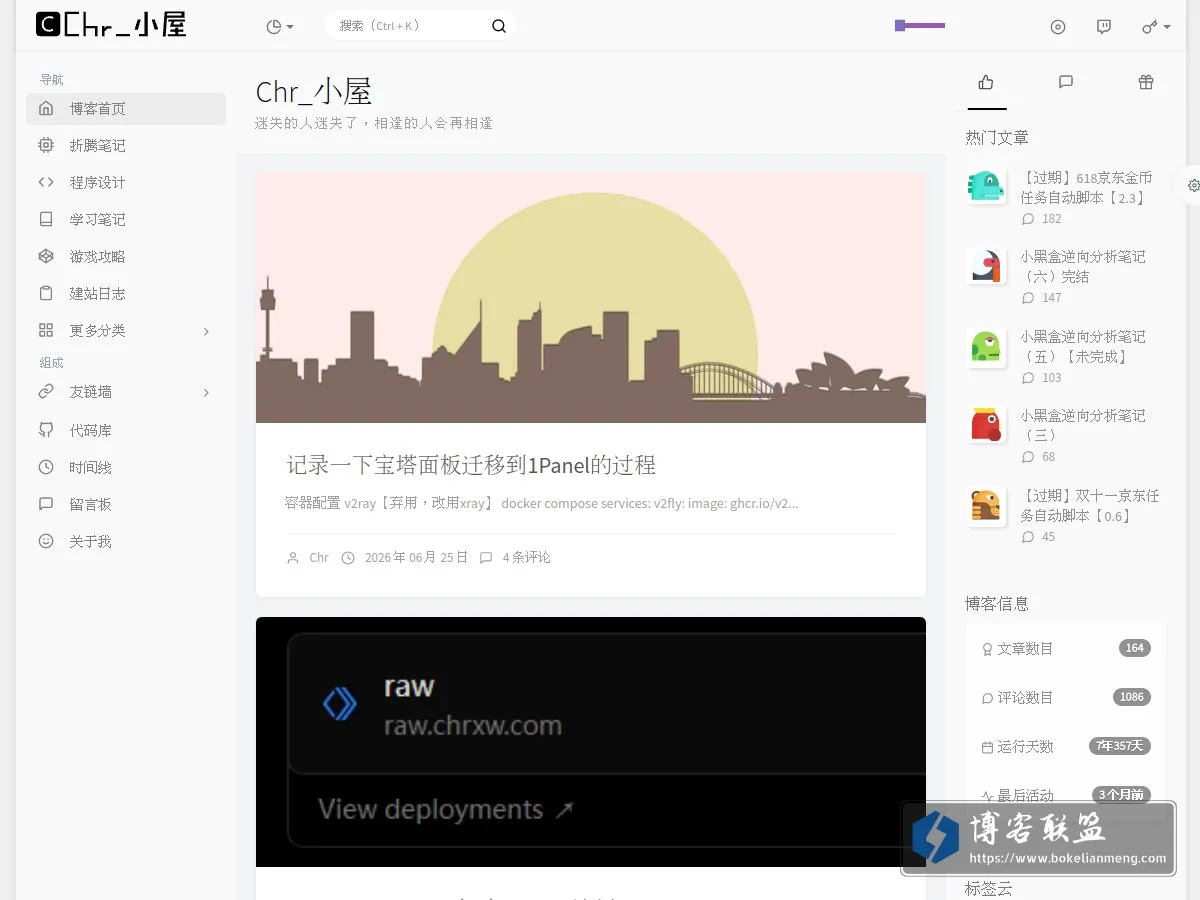The width and height of the screenshot is (1200, 900).
Task: Click the grid icon beside 更多分类
Action: pos(46,330)
